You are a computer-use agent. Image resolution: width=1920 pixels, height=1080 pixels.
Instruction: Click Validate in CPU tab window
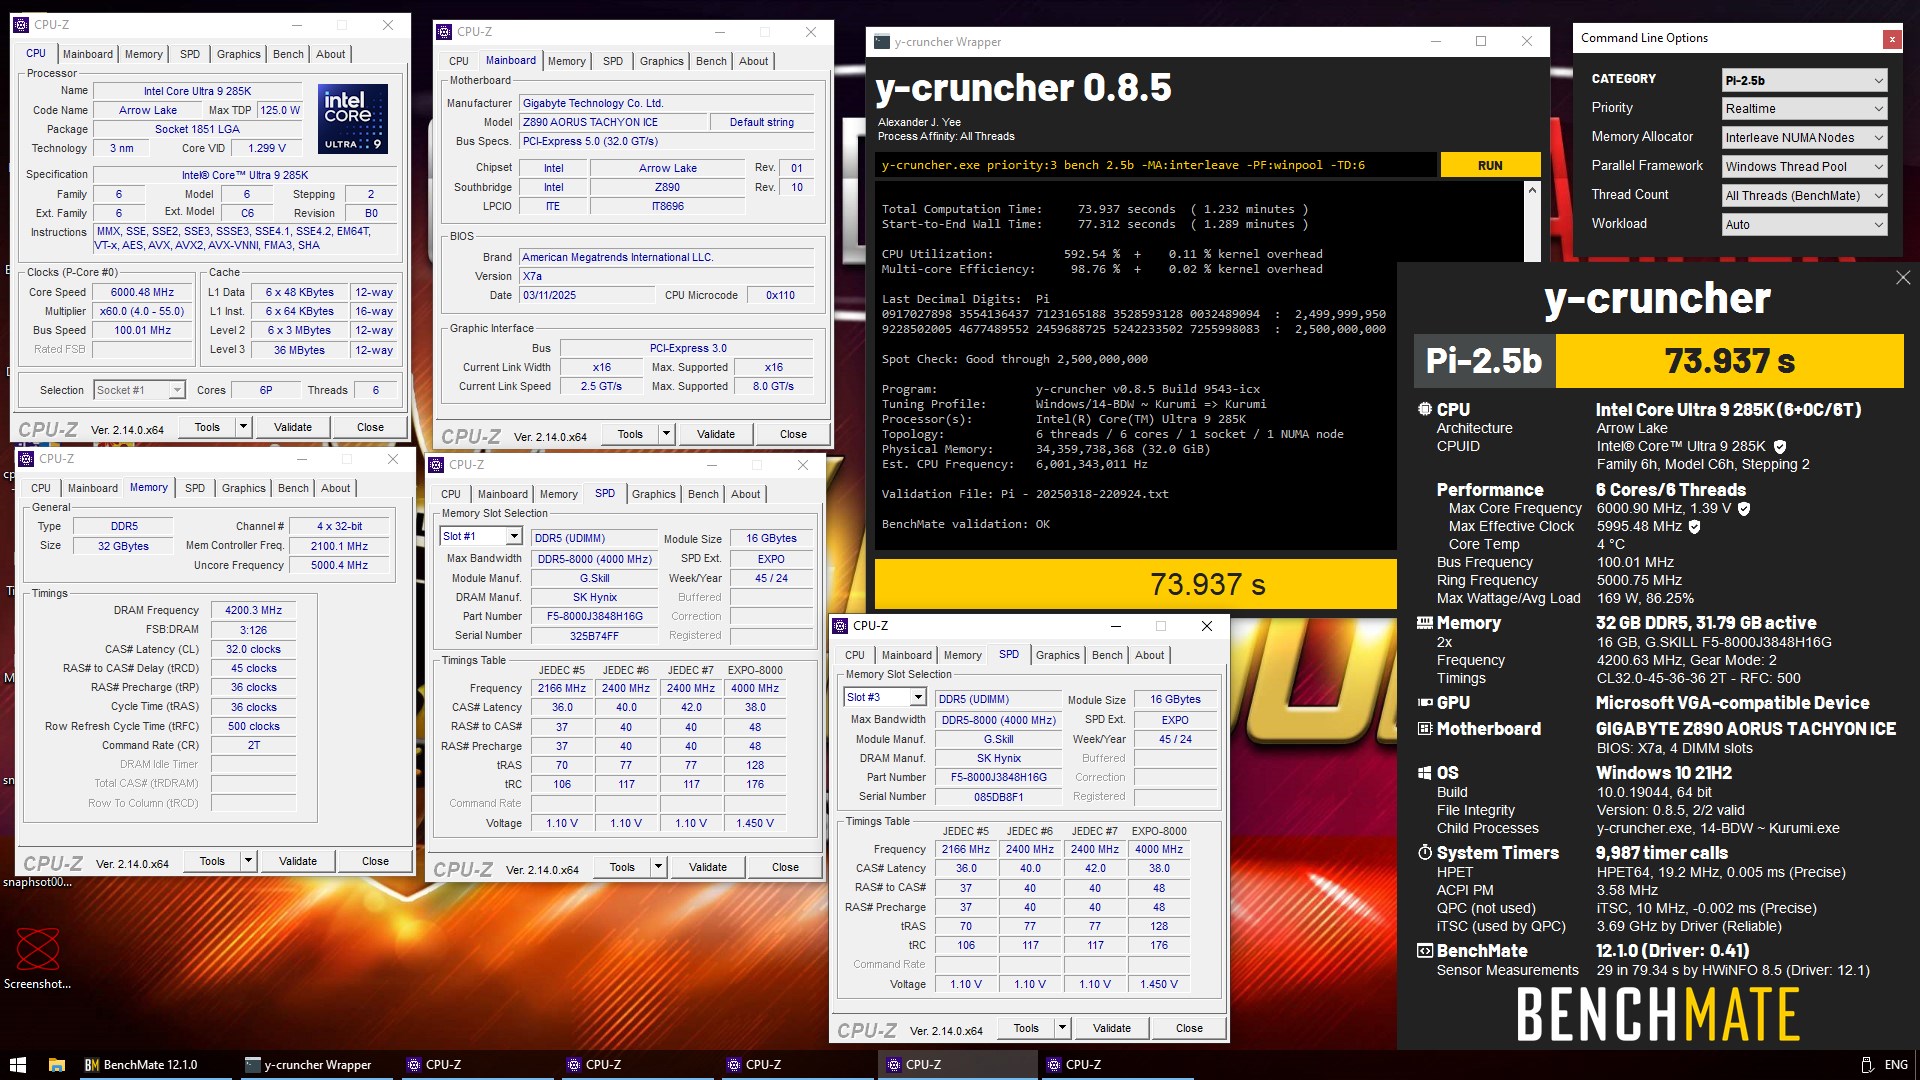pos(293,427)
